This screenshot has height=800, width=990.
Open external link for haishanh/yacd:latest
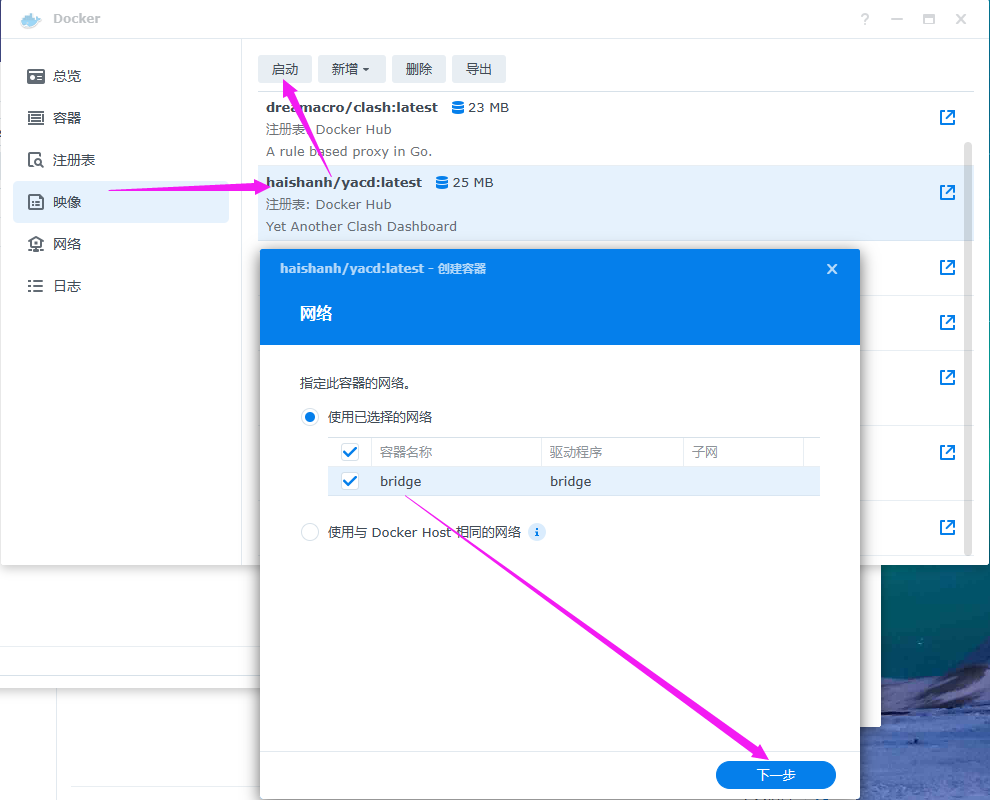pyautogui.click(x=947, y=193)
